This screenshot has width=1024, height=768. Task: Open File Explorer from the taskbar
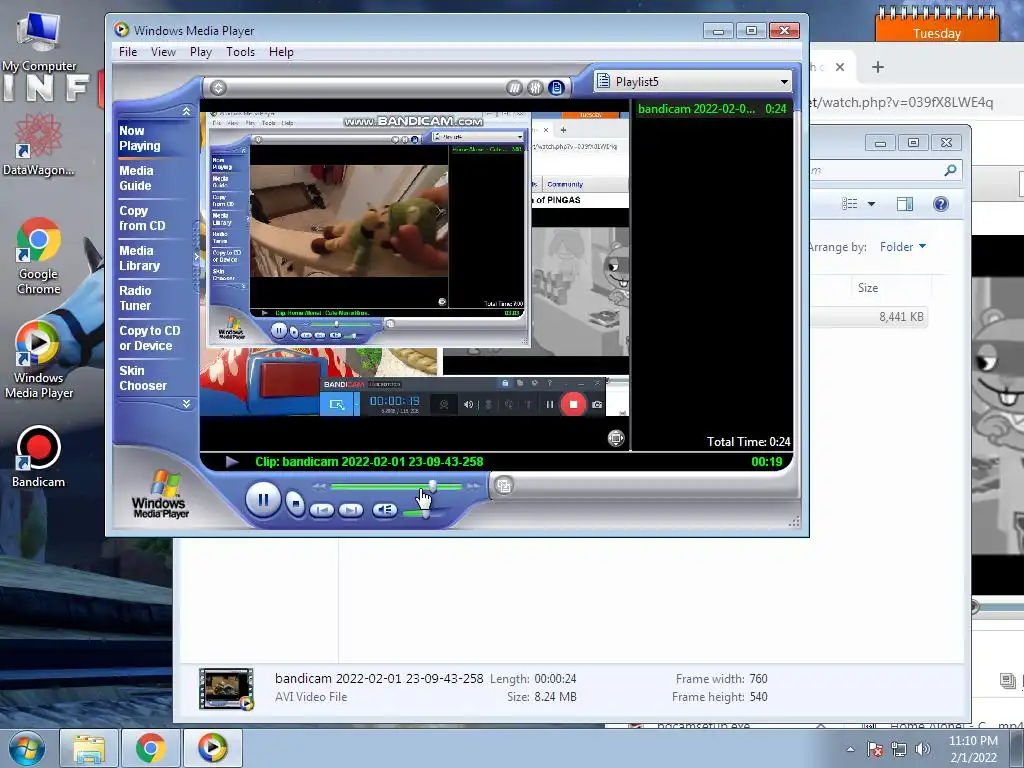pyautogui.click(x=89, y=748)
